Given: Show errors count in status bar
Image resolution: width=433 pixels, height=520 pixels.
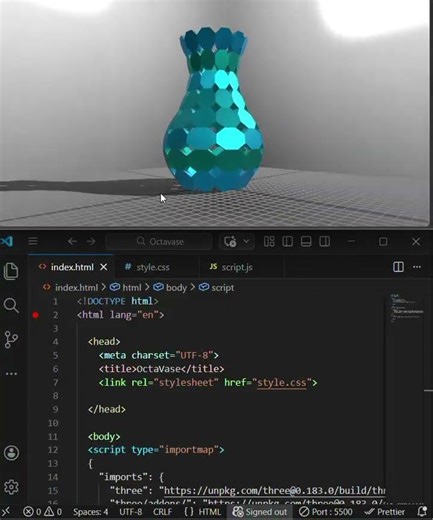Looking at the screenshot, I should point(32,512).
